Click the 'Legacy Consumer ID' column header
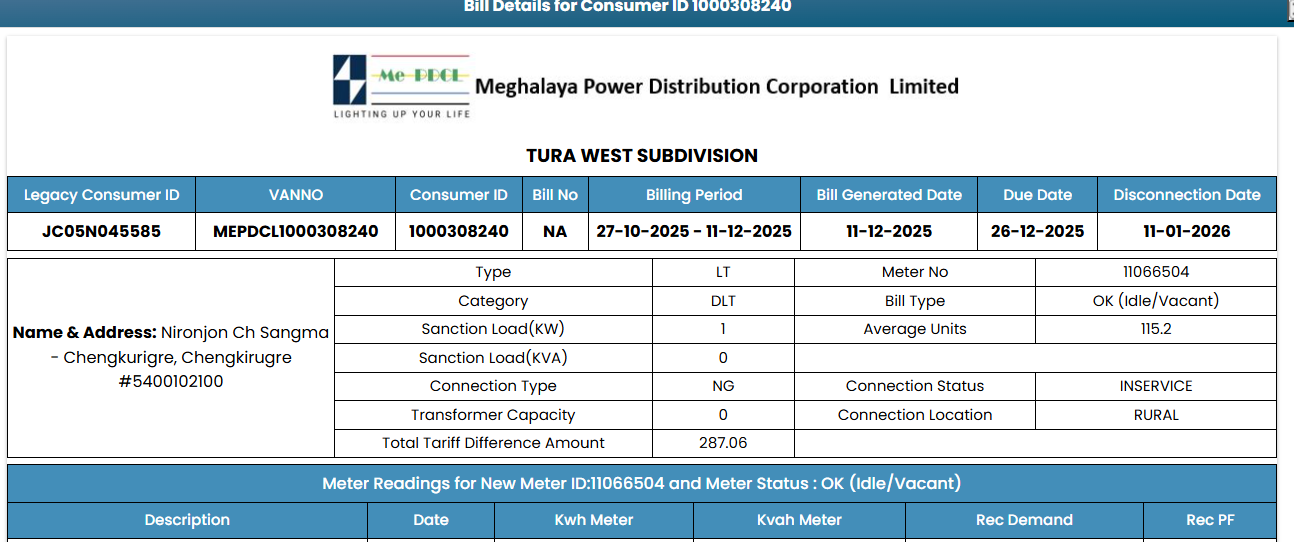This screenshot has width=1294, height=542. [102, 195]
